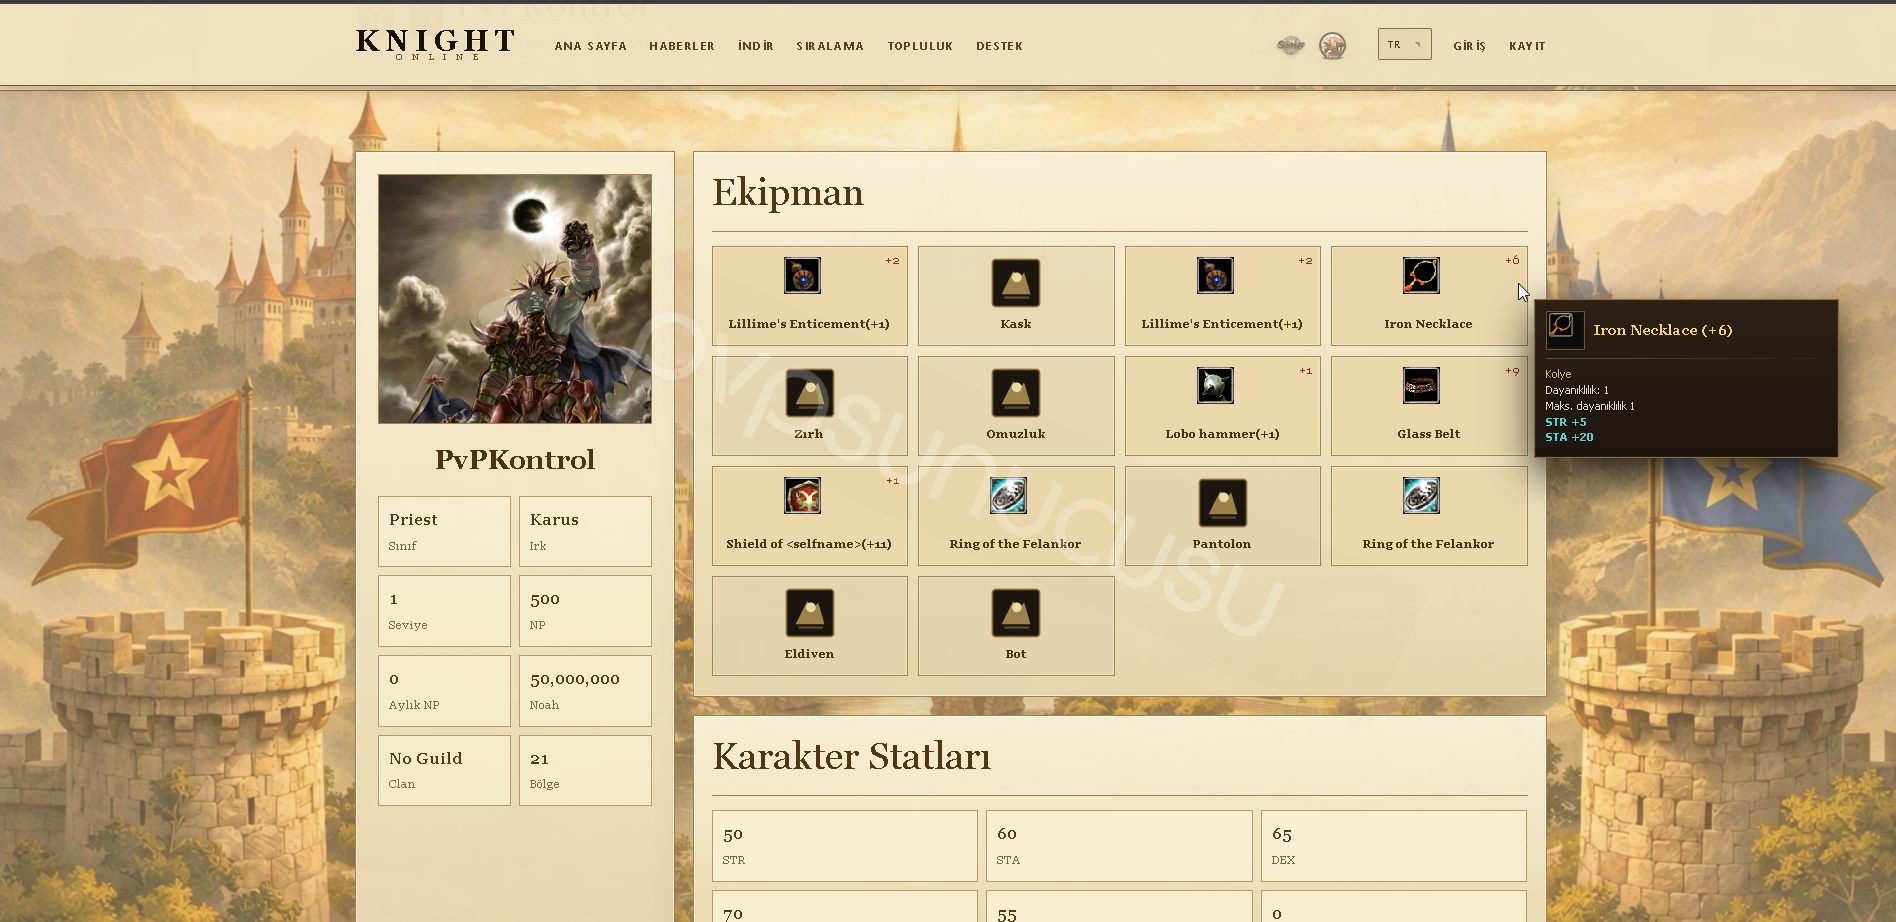Open the HABERLER menu item
The width and height of the screenshot is (1896, 922).
coord(681,46)
